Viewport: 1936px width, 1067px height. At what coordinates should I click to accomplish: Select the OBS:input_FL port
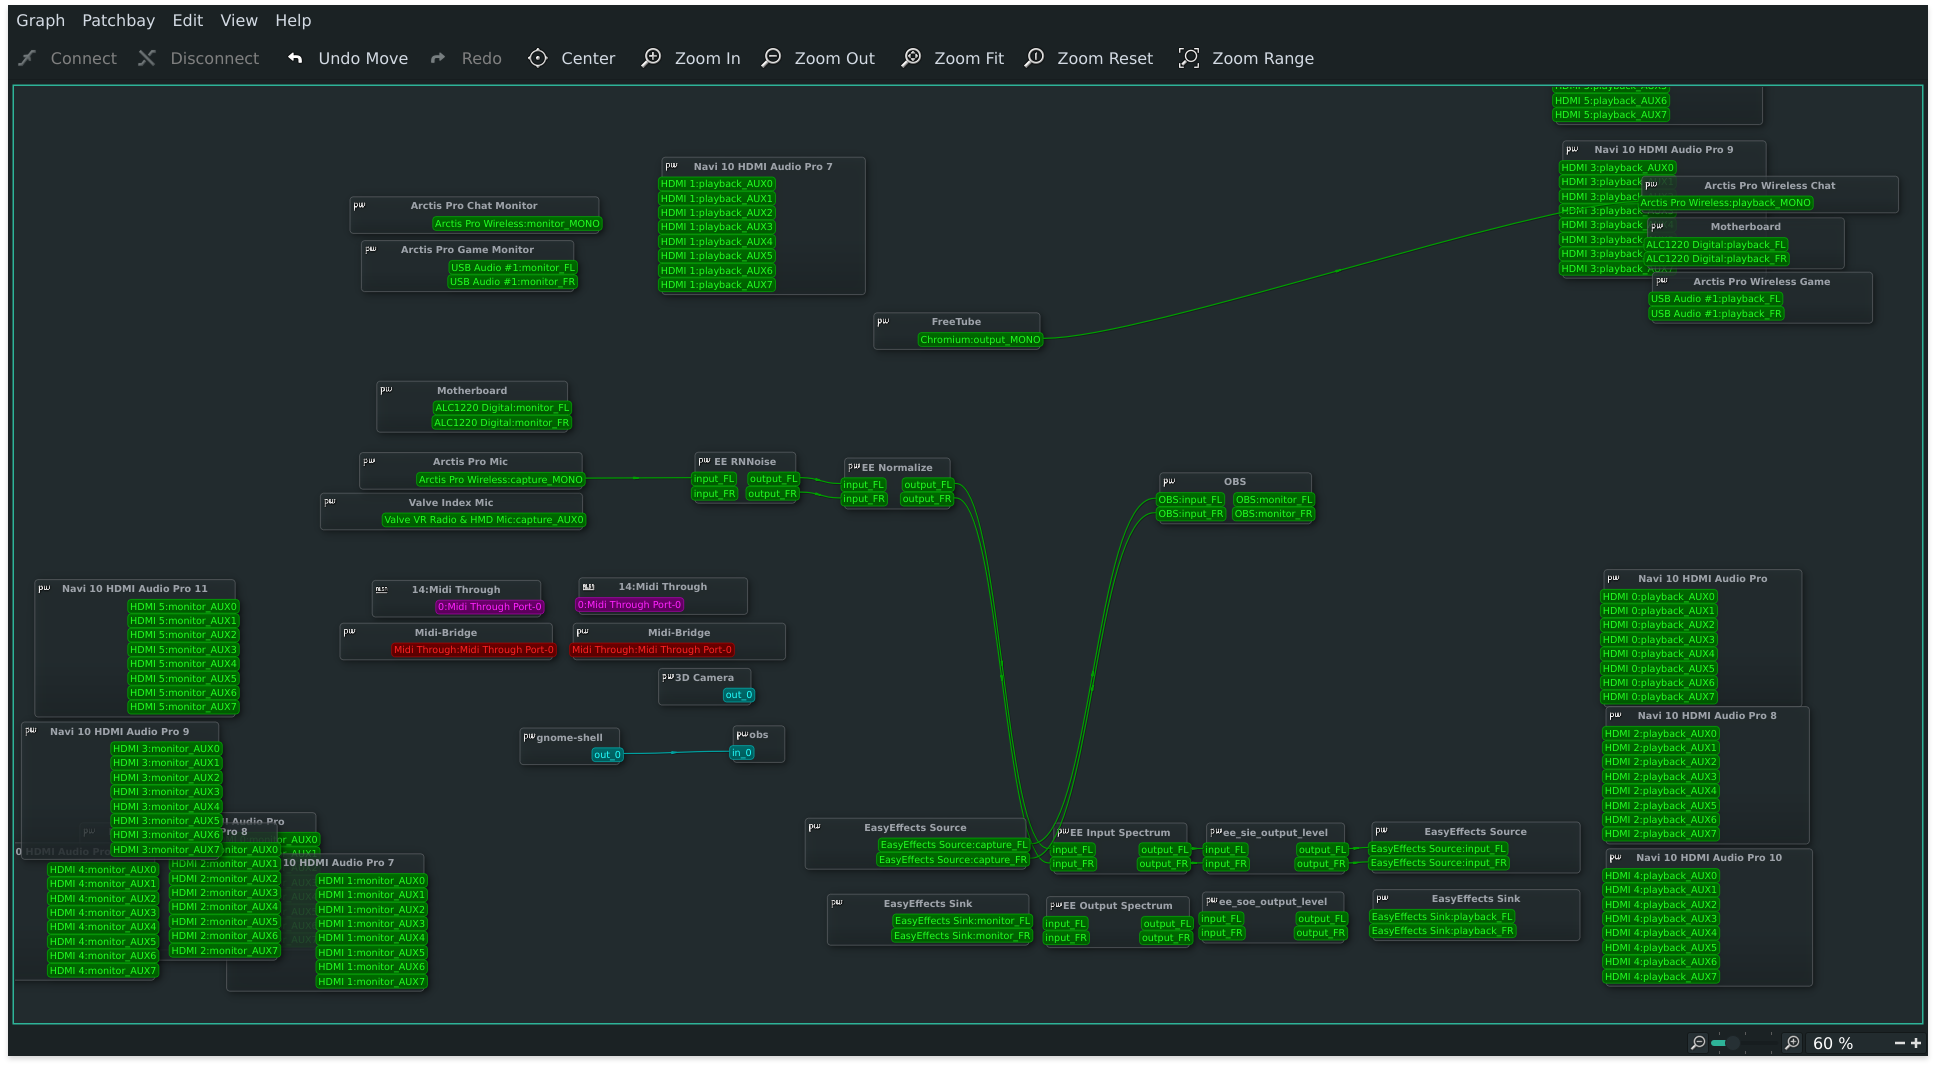click(1190, 500)
